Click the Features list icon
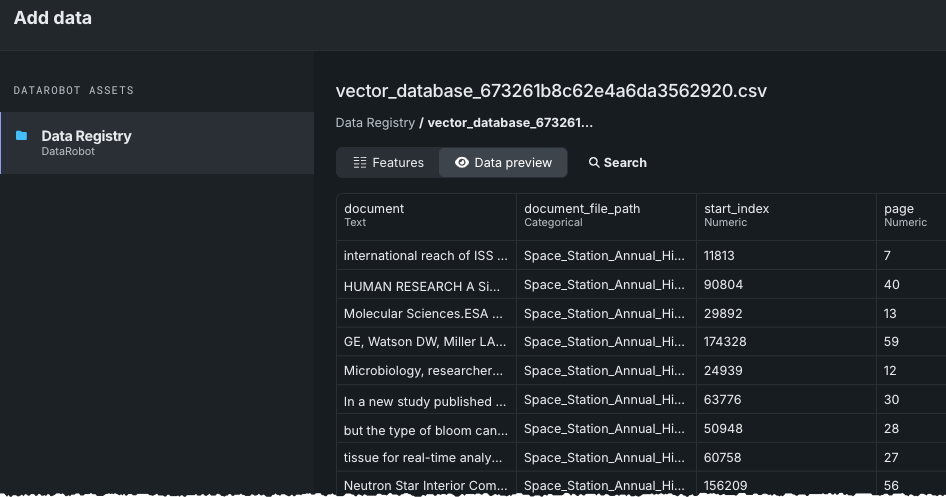Screen dimensions: 946x497 pyautogui.click(x=360, y=163)
